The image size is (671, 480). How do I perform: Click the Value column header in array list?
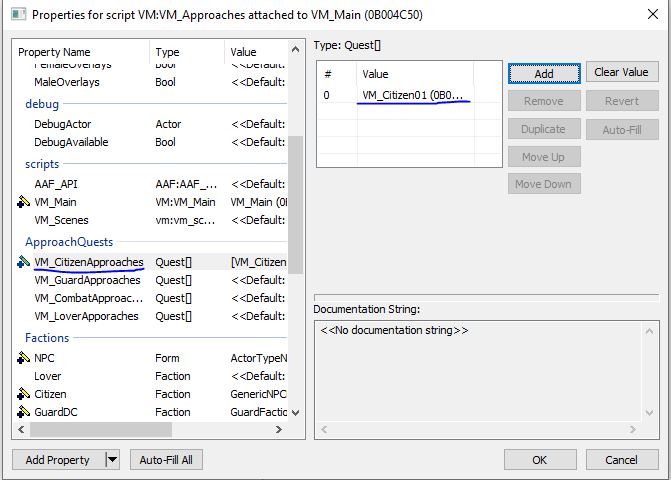pos(415,74)
